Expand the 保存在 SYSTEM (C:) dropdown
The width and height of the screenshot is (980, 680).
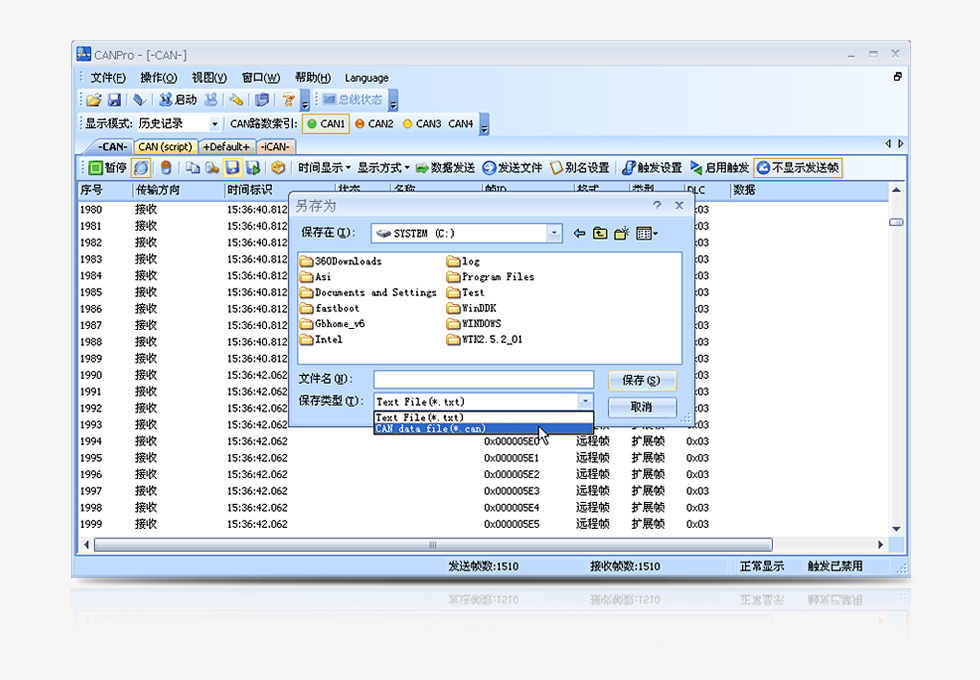click(554, 233)
